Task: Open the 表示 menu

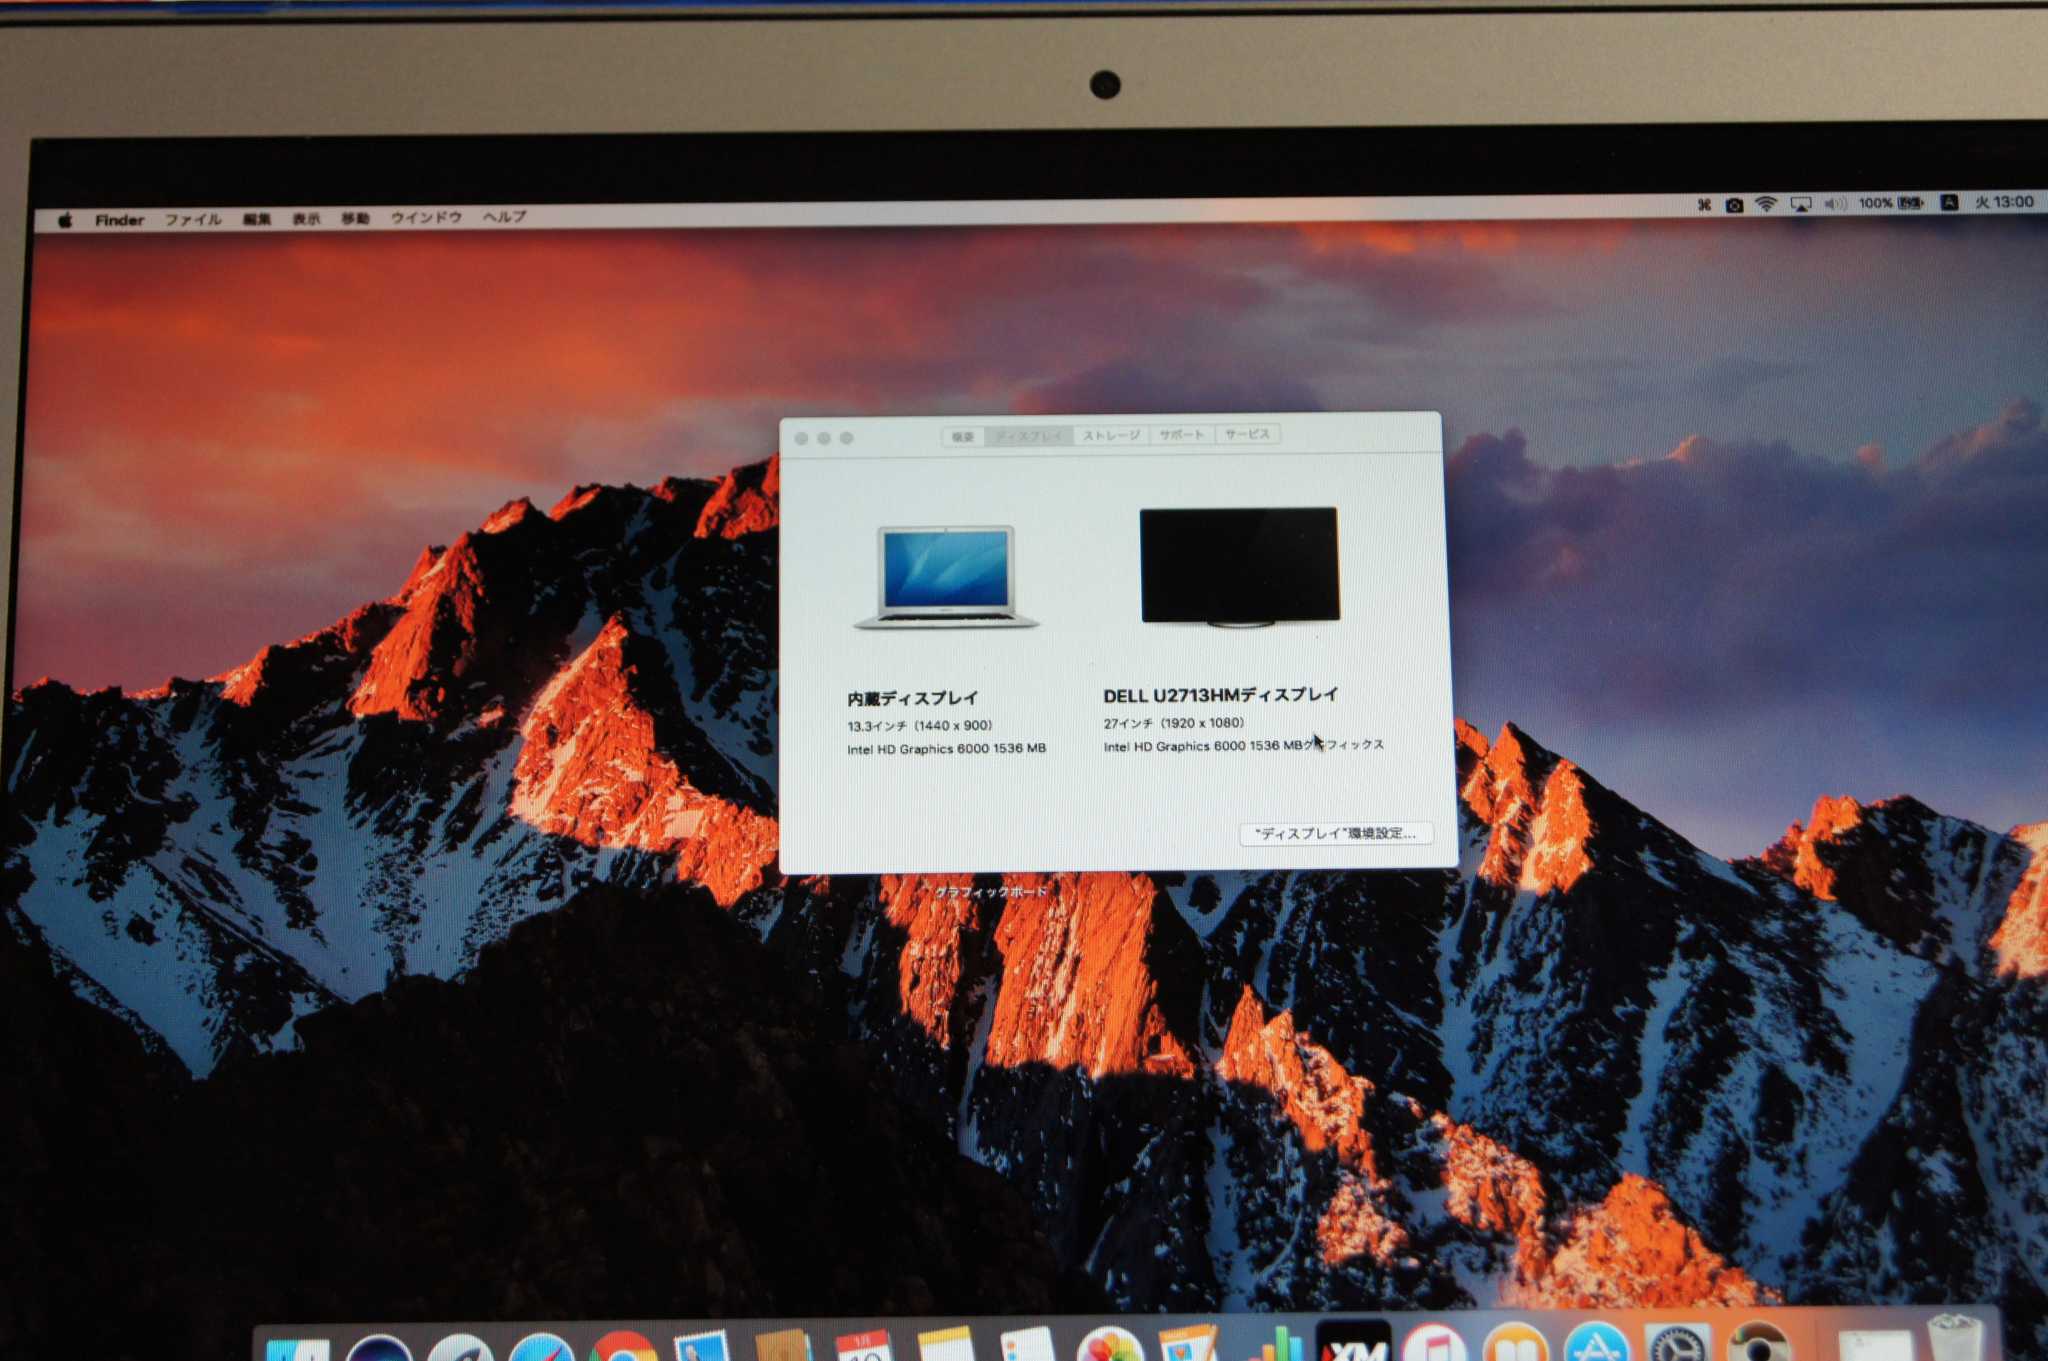Action: (306, 219)
